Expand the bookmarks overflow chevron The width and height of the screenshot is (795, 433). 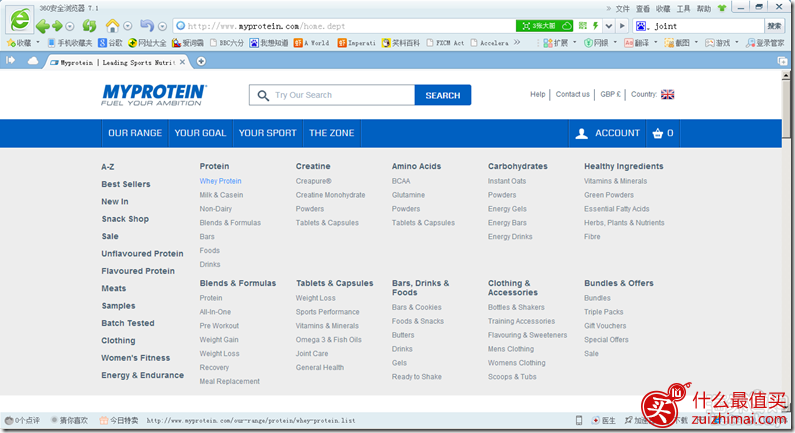[x=517, y=43]
